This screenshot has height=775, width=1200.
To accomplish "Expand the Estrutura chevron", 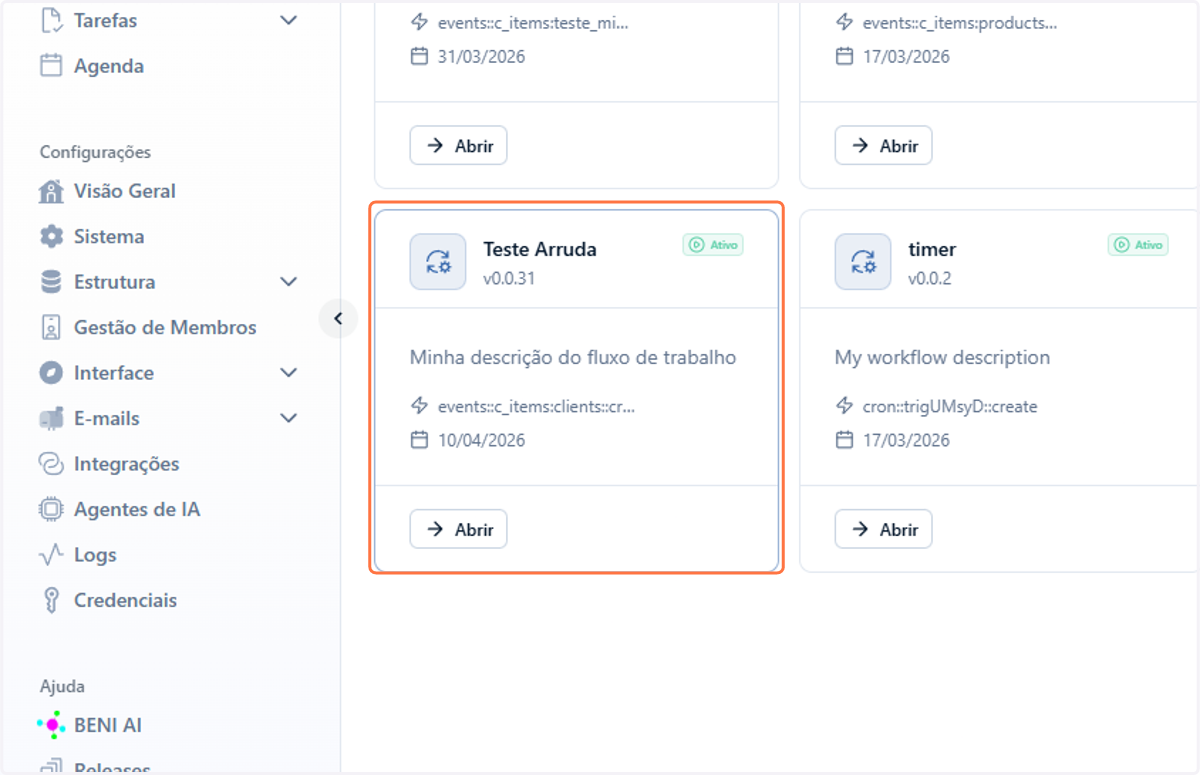I will coord(289,282).
